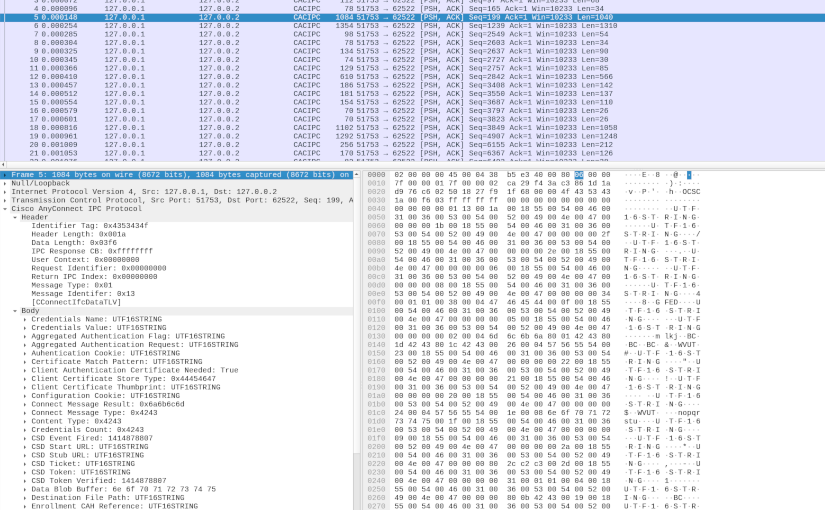Expand Enrollment CAH Reference field
The width and height of the screenshot is (825, 510).
click(25, 506)
